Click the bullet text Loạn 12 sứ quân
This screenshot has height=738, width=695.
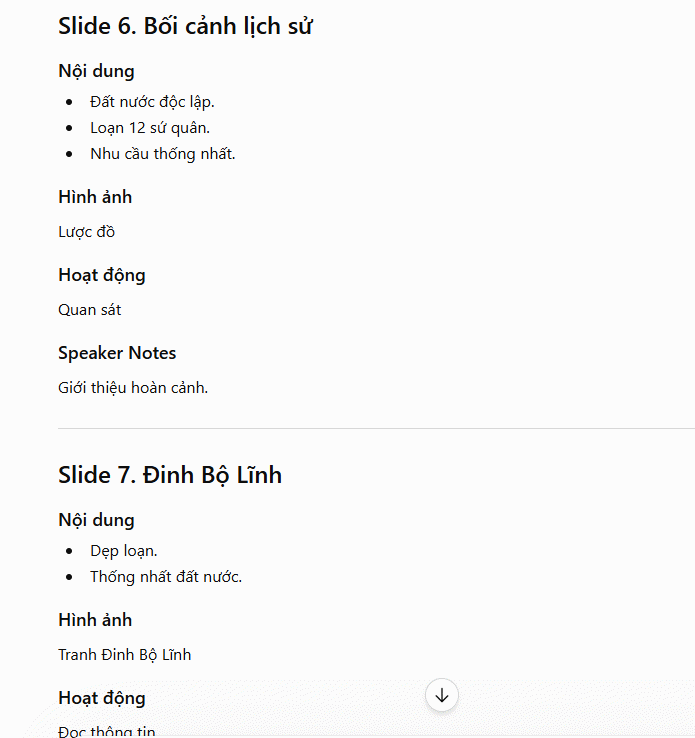(x=150, y=128)
